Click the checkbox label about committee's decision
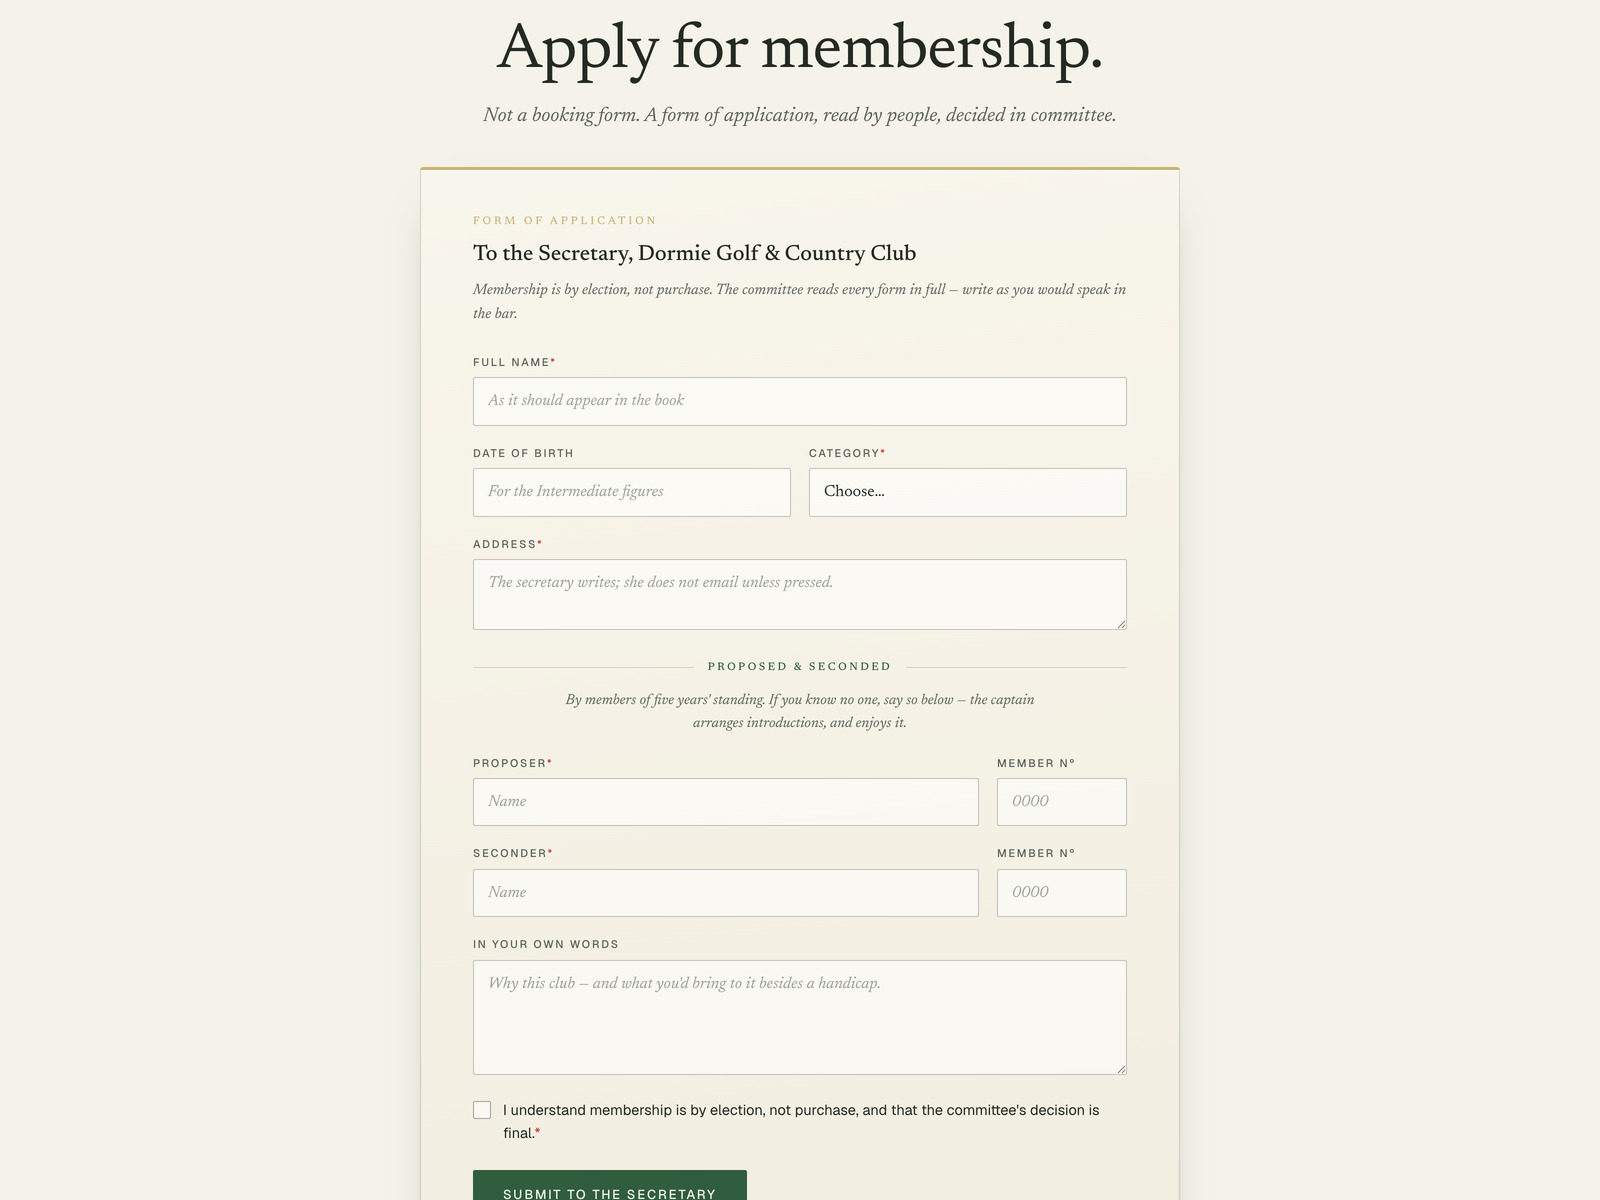This screenshot has height=1200, width=1600. pyautogui.click(x=801, y=1121)
